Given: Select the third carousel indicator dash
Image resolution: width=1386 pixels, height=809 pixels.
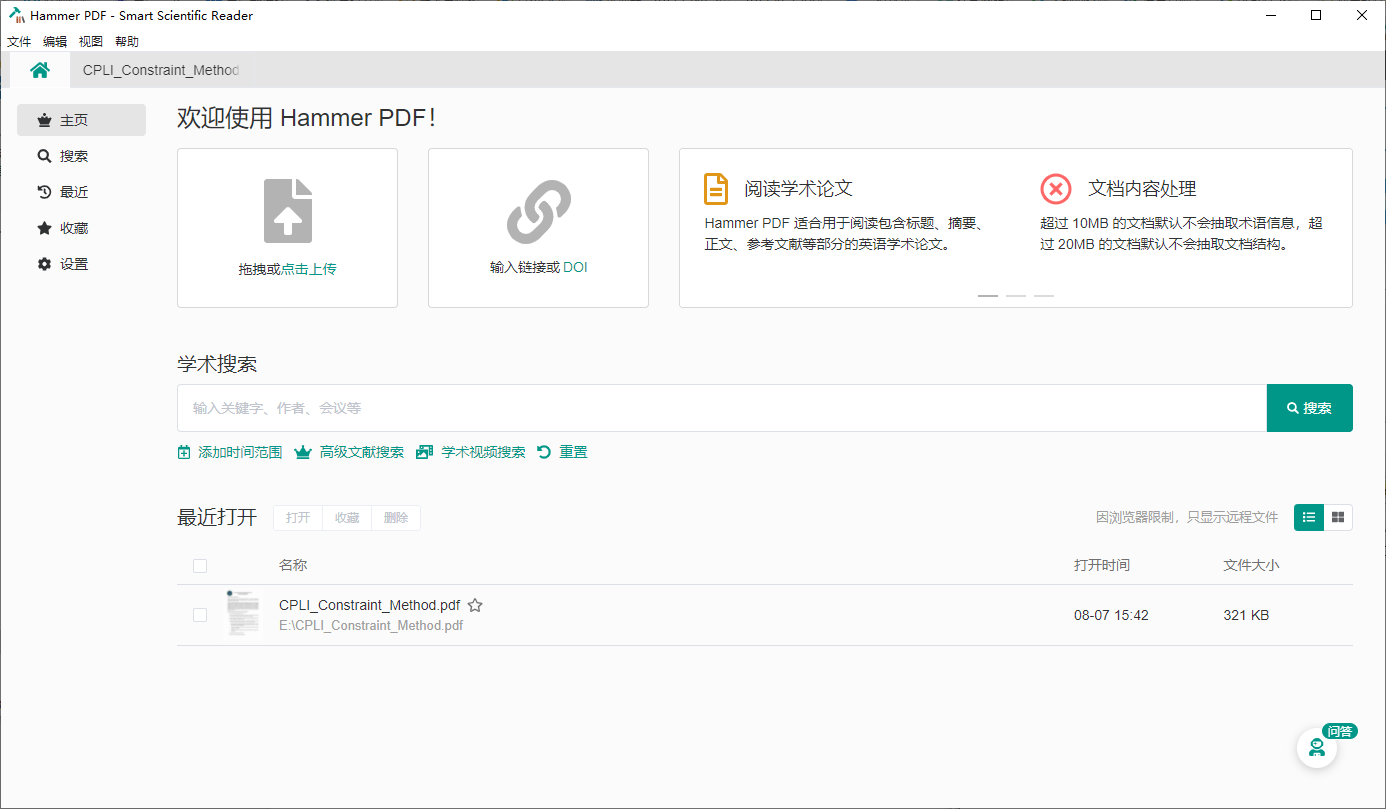Looking at the screenshot, I should [x=1044, y=296].
